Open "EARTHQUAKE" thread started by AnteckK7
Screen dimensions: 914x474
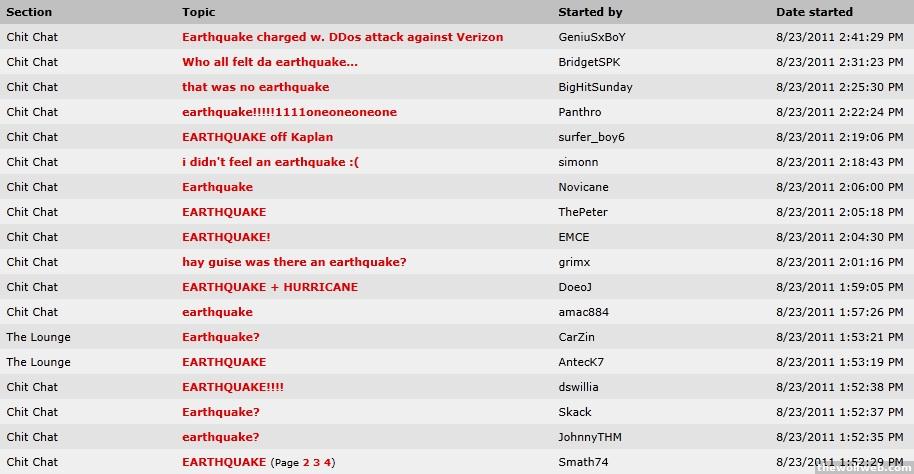(224, 362)
